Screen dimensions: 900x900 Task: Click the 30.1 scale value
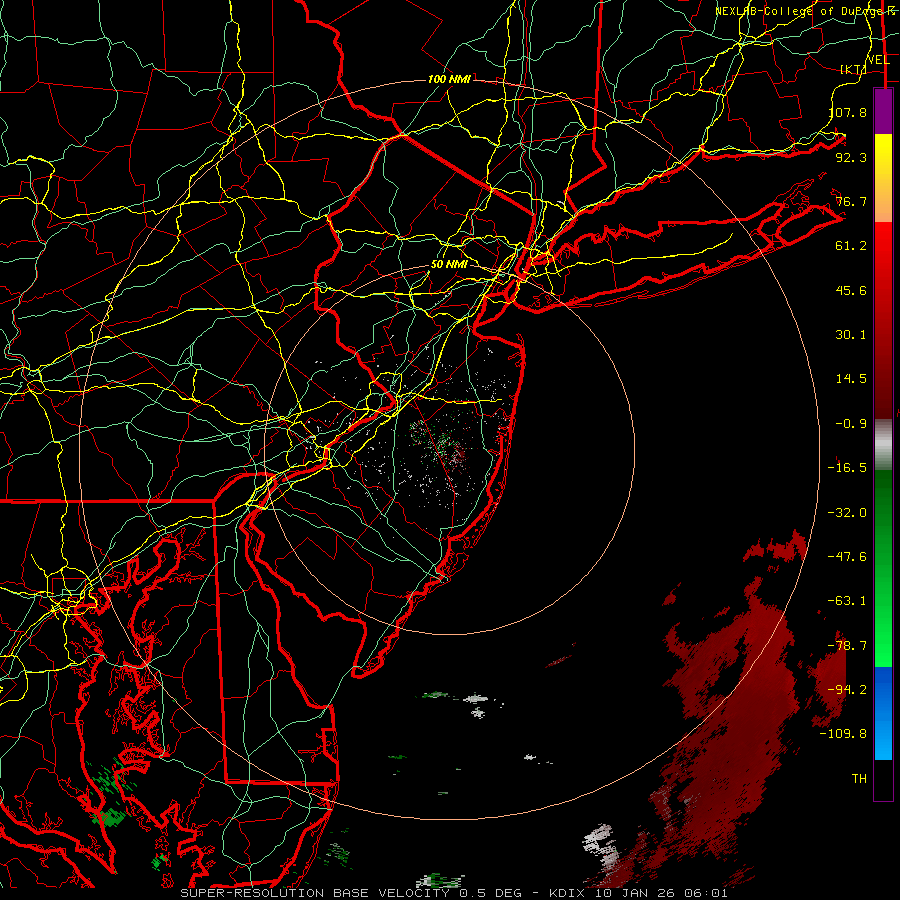[851, 335]
